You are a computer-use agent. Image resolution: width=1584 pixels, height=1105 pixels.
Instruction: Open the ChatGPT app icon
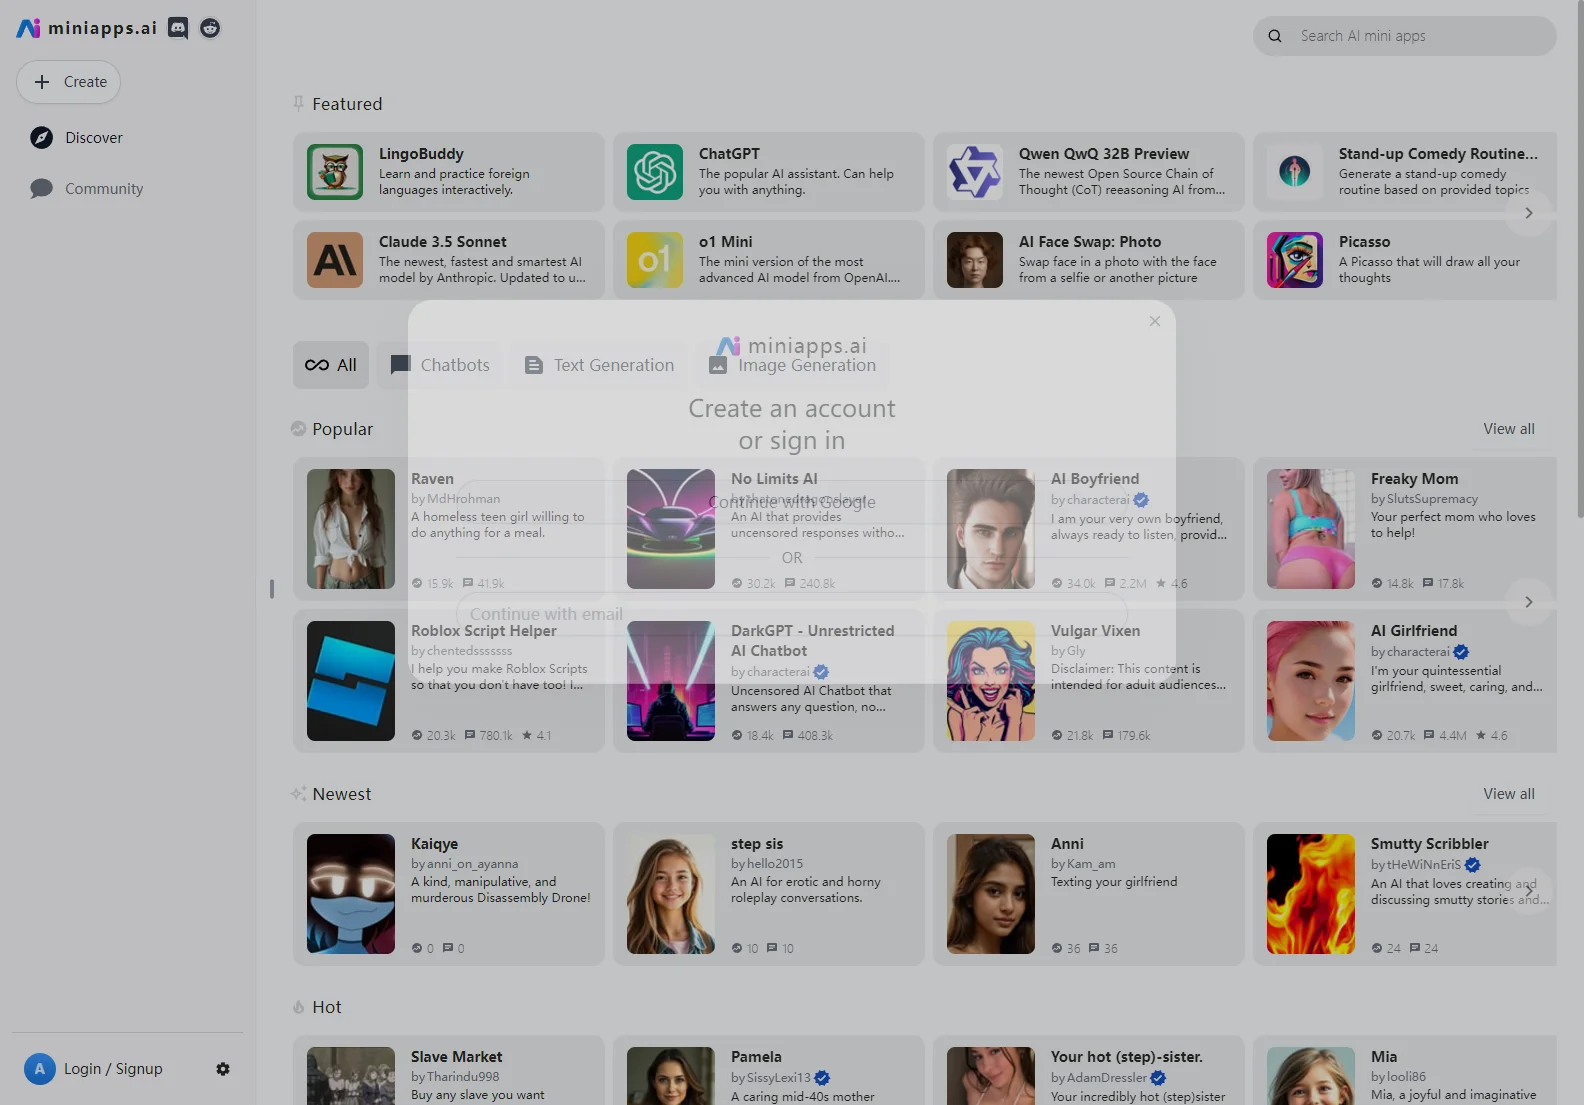pyautogui.click(x=655, y=172)
